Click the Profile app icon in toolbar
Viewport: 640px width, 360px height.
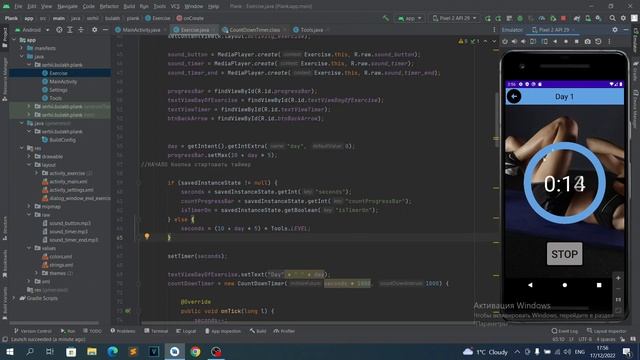(x=542, y=18)
